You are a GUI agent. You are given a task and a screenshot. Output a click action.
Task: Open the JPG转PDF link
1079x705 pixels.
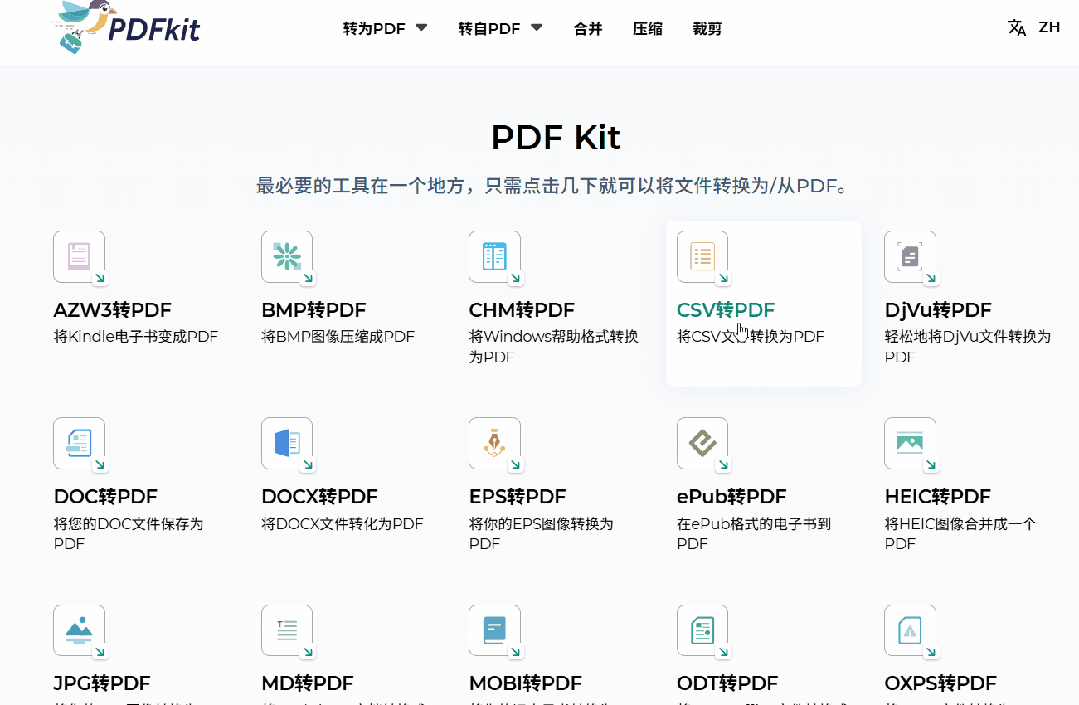click(102, 684)
